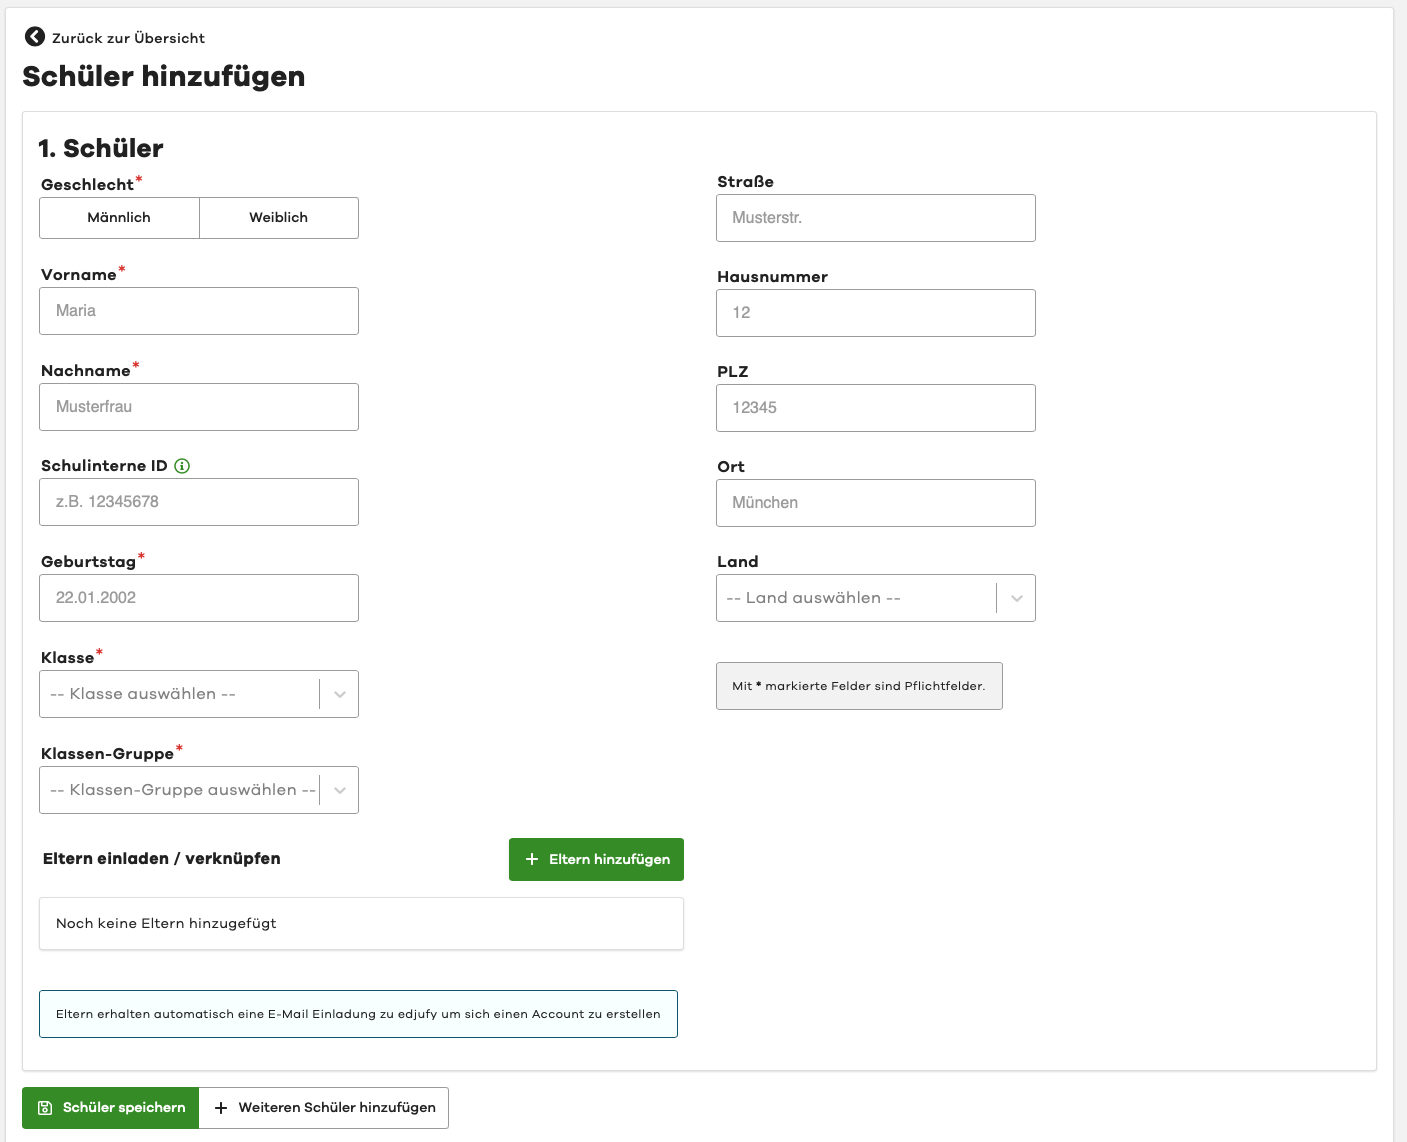Viewport: 1407px width, 1142px height.
Task: Click the back arrow circle icon
Action: coord(35,37)
